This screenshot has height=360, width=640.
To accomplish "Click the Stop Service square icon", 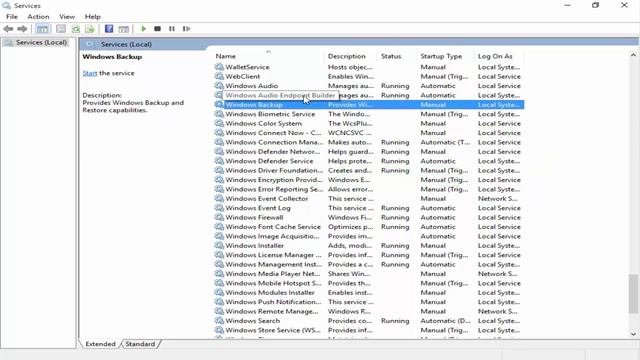I will click(157, 29).
